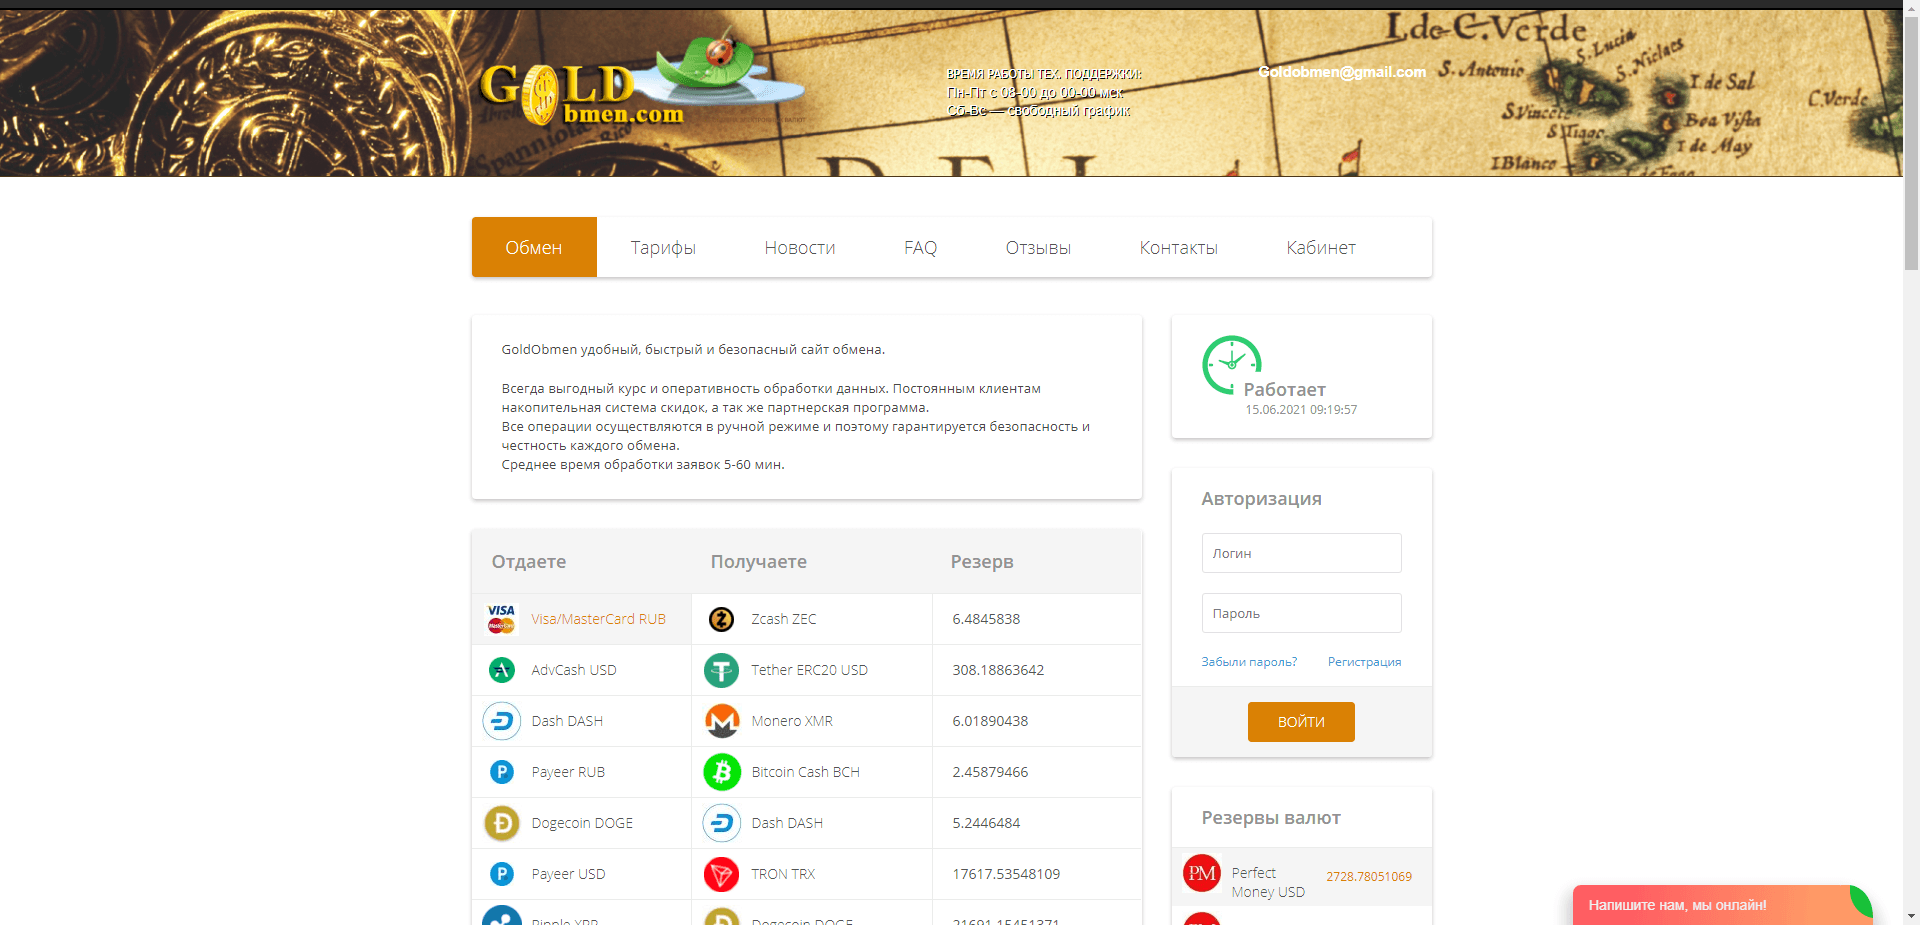
Task: Click the Dash icon in Получаете column
Action: [722, 823]
